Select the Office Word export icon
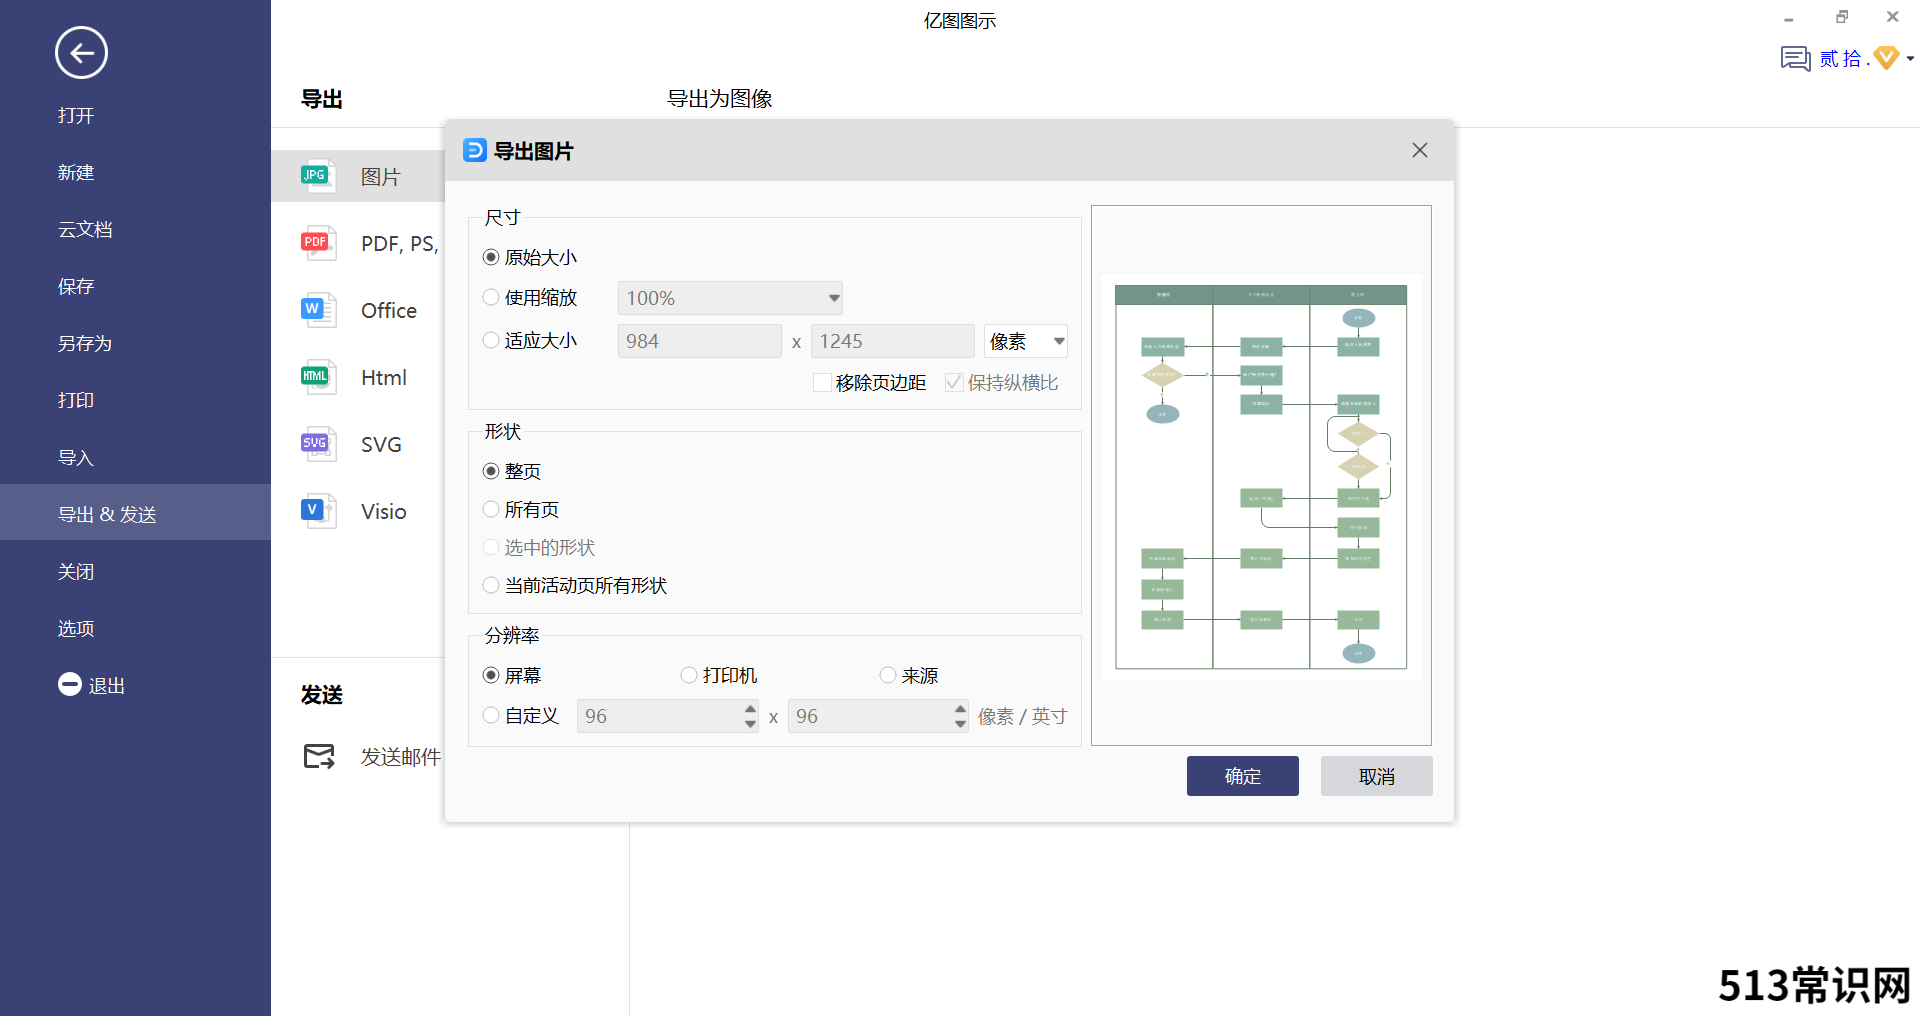This screenshot has height=1016, width=1920. pyautogui.click(x=318, y=310)
